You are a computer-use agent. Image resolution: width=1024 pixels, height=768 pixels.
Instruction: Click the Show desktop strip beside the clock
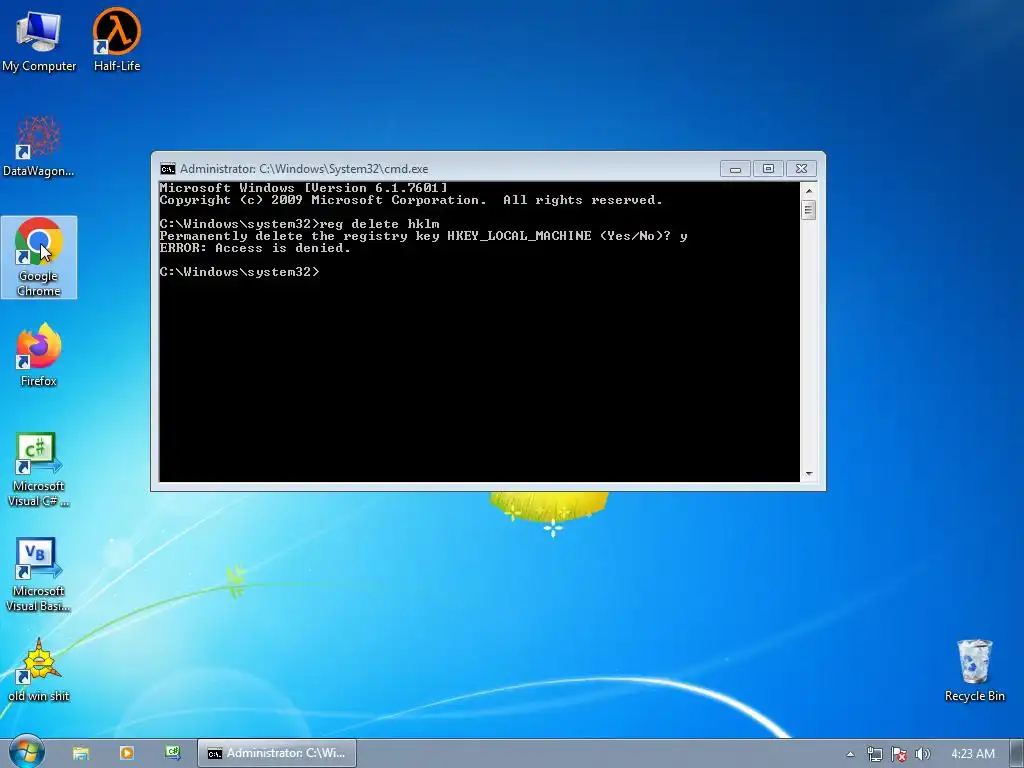1017,754
